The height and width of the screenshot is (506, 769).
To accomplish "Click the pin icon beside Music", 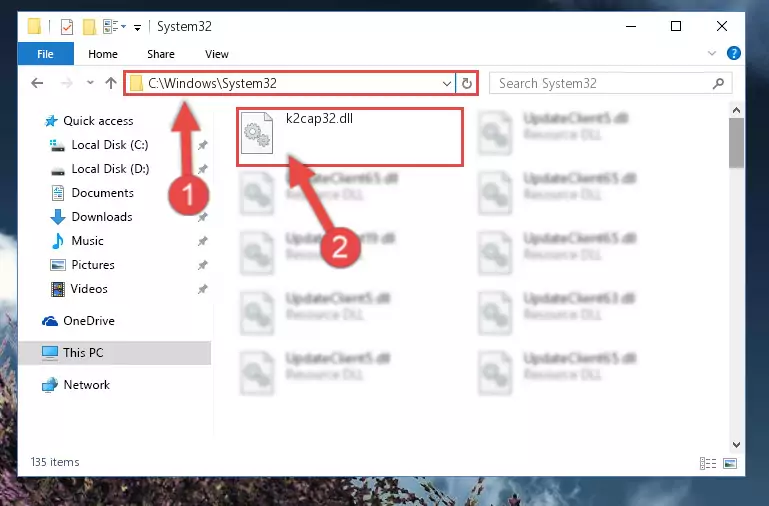I will (203, 241).
